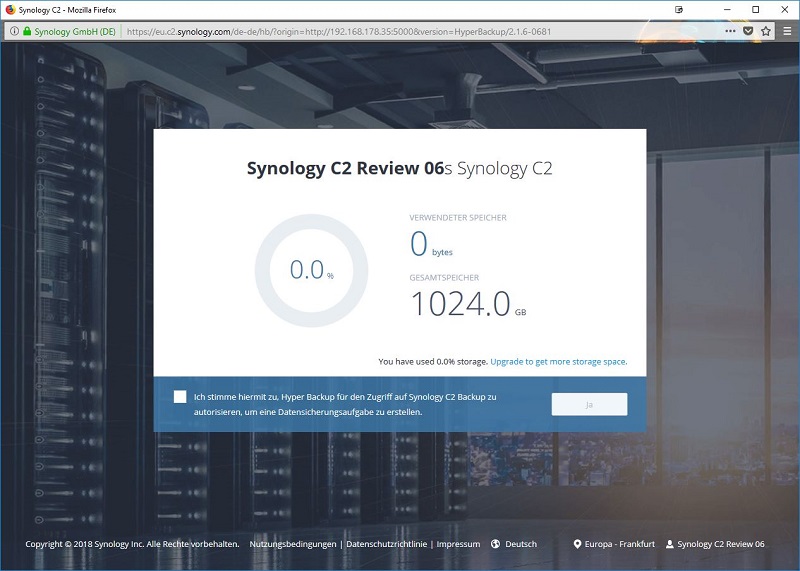Click the 1024.0 GB total storage value
800x571 pixels.
[x=468, y=304]
